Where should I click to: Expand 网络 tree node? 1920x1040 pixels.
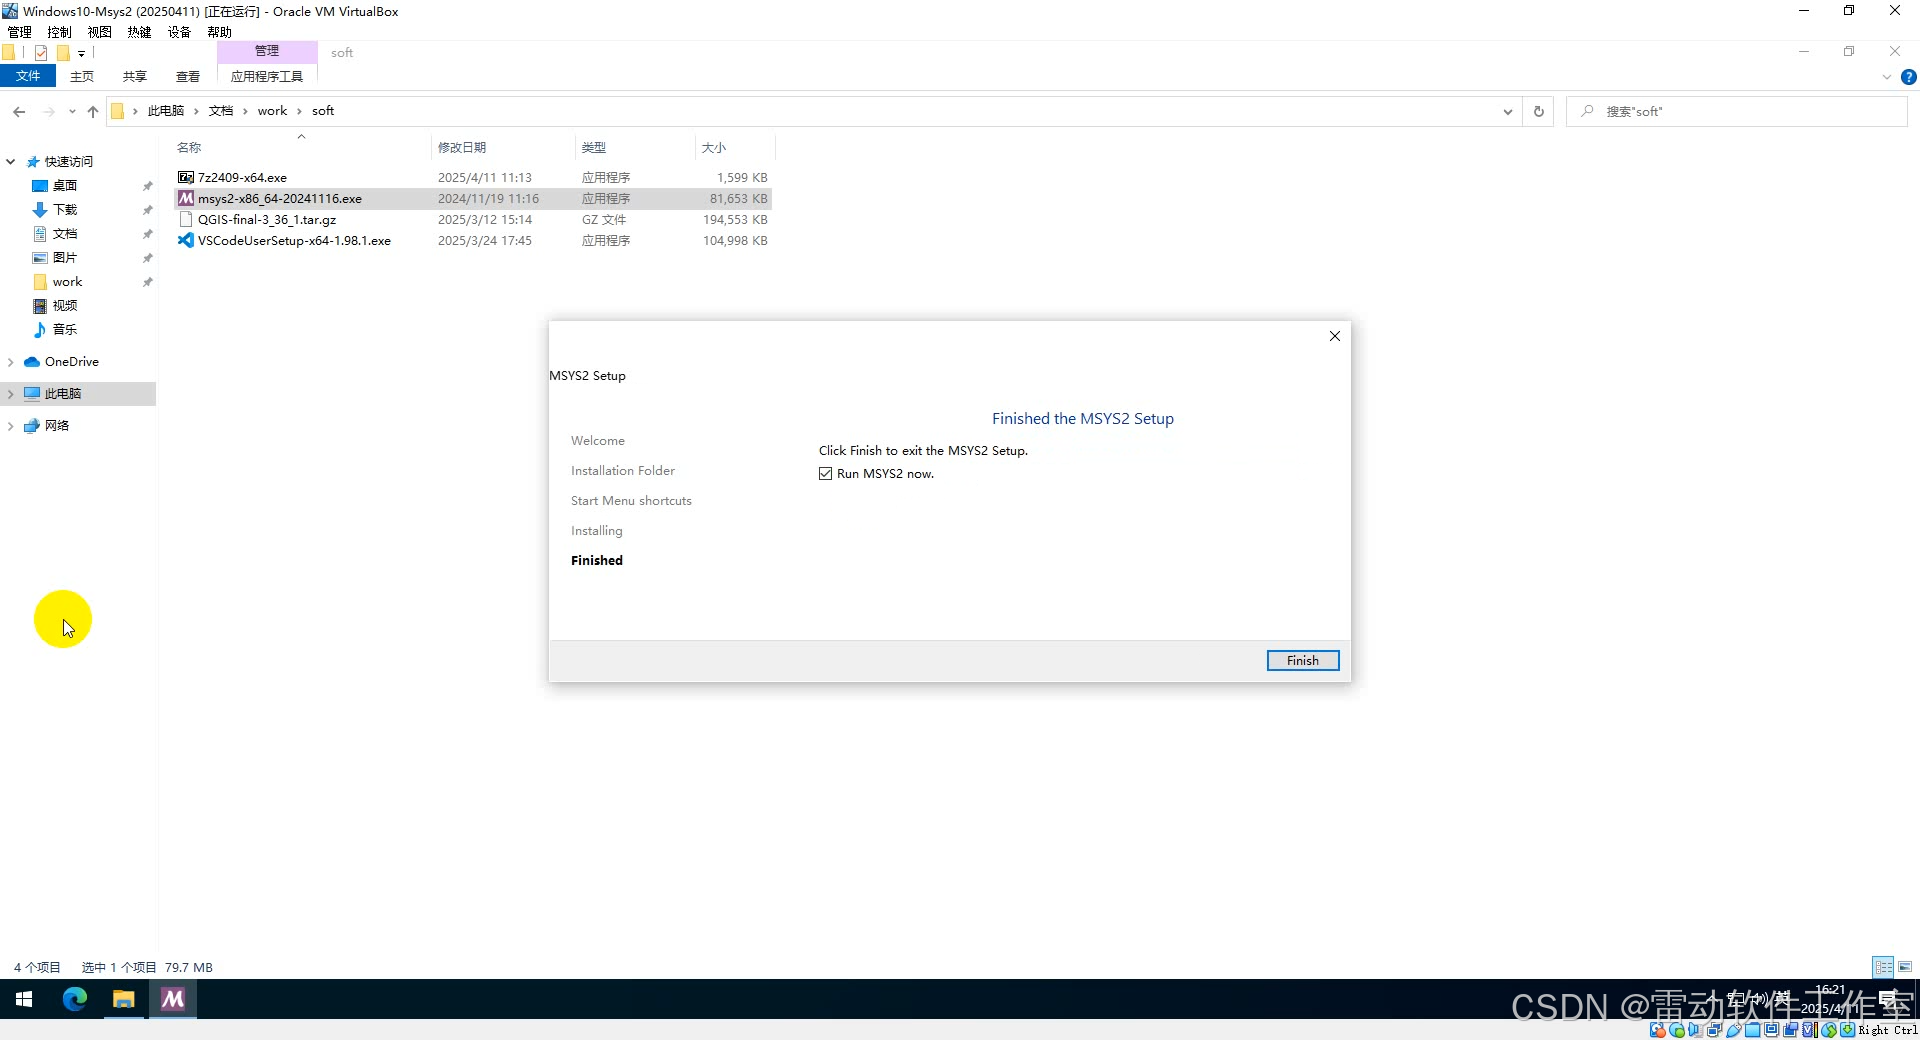tap(11, 426)
